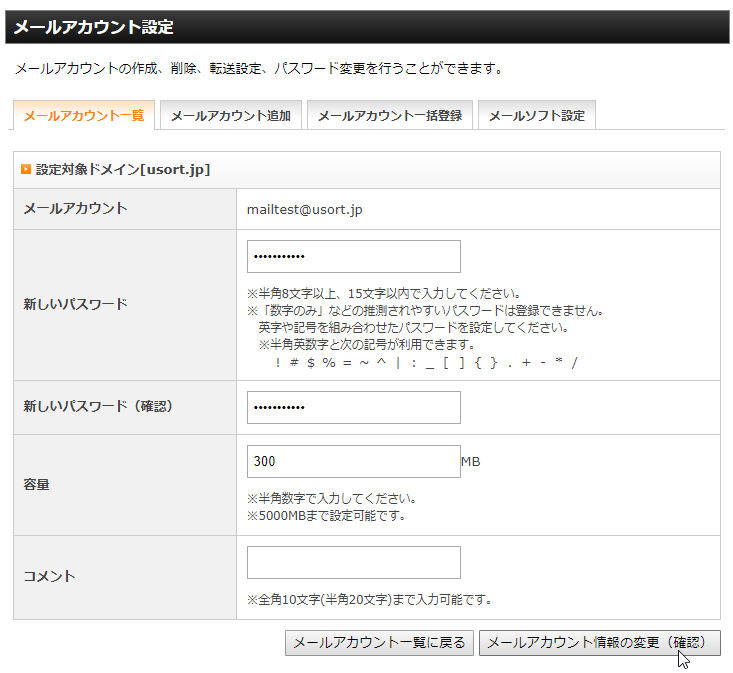Go to the メールソフト設定 tab
Viewport: 733px width, 673px height.
536,116
